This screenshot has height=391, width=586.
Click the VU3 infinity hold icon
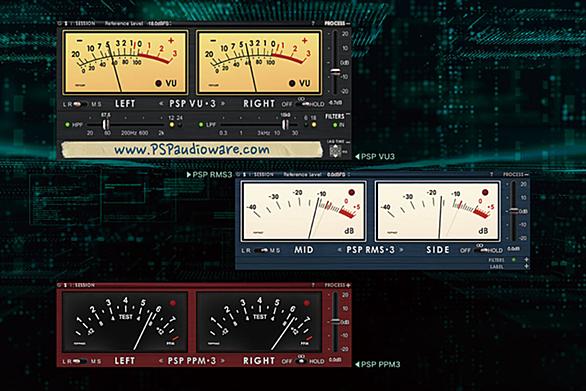301,99
